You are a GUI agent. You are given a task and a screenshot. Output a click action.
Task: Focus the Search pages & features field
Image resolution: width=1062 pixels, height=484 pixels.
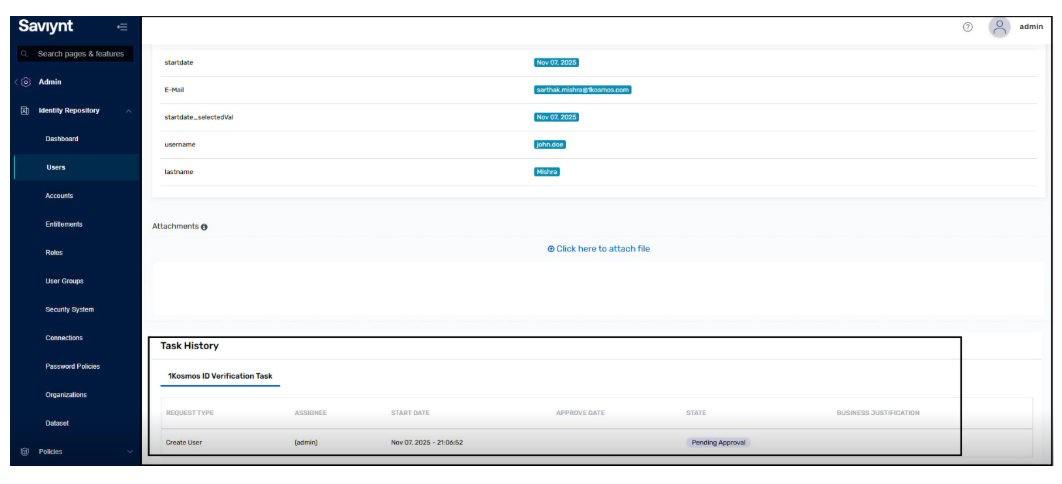[x=80, y=53]
